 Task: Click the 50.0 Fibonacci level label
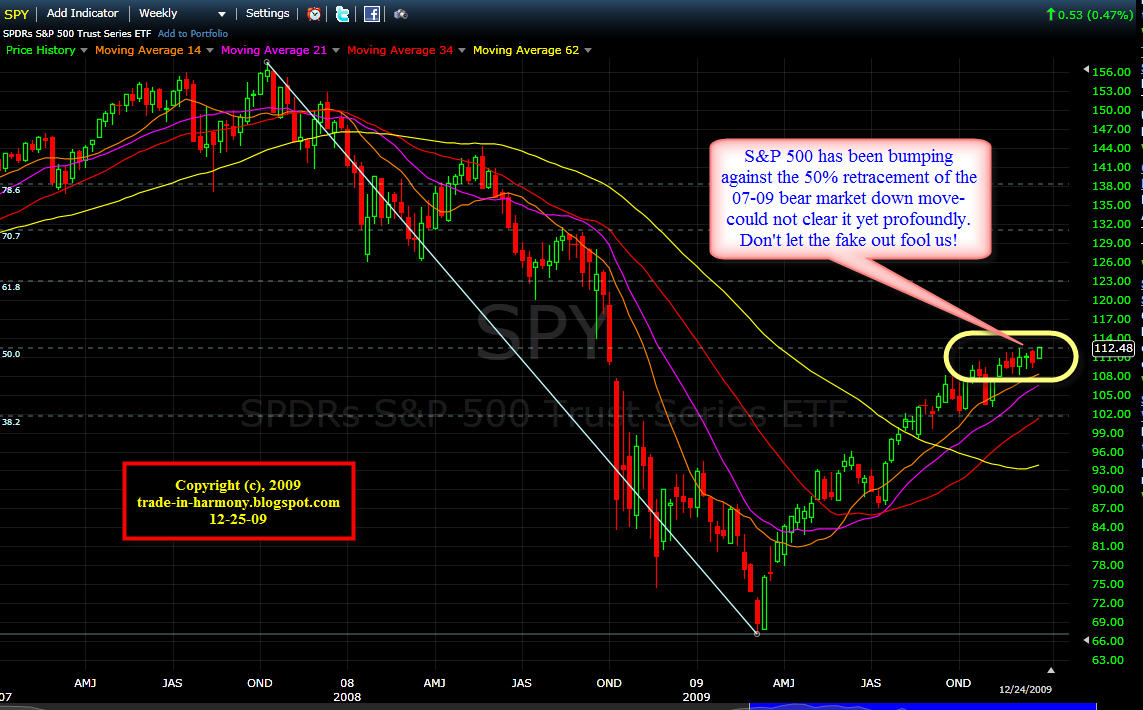pyautogui.click(x=11, y=354)
